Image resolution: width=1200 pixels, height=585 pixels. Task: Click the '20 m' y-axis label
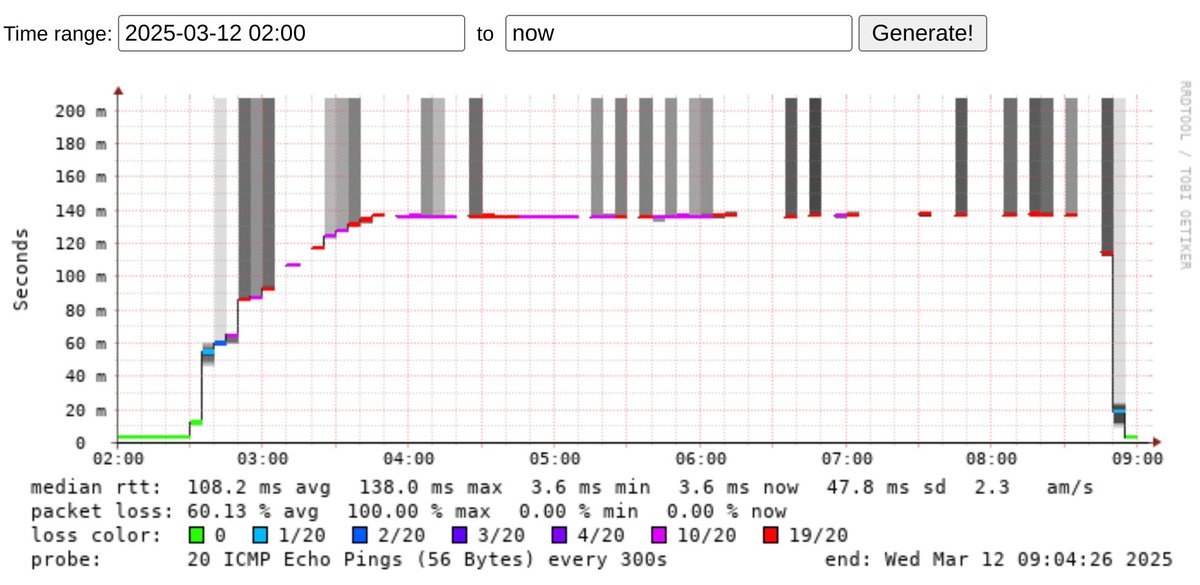point(86,410)
